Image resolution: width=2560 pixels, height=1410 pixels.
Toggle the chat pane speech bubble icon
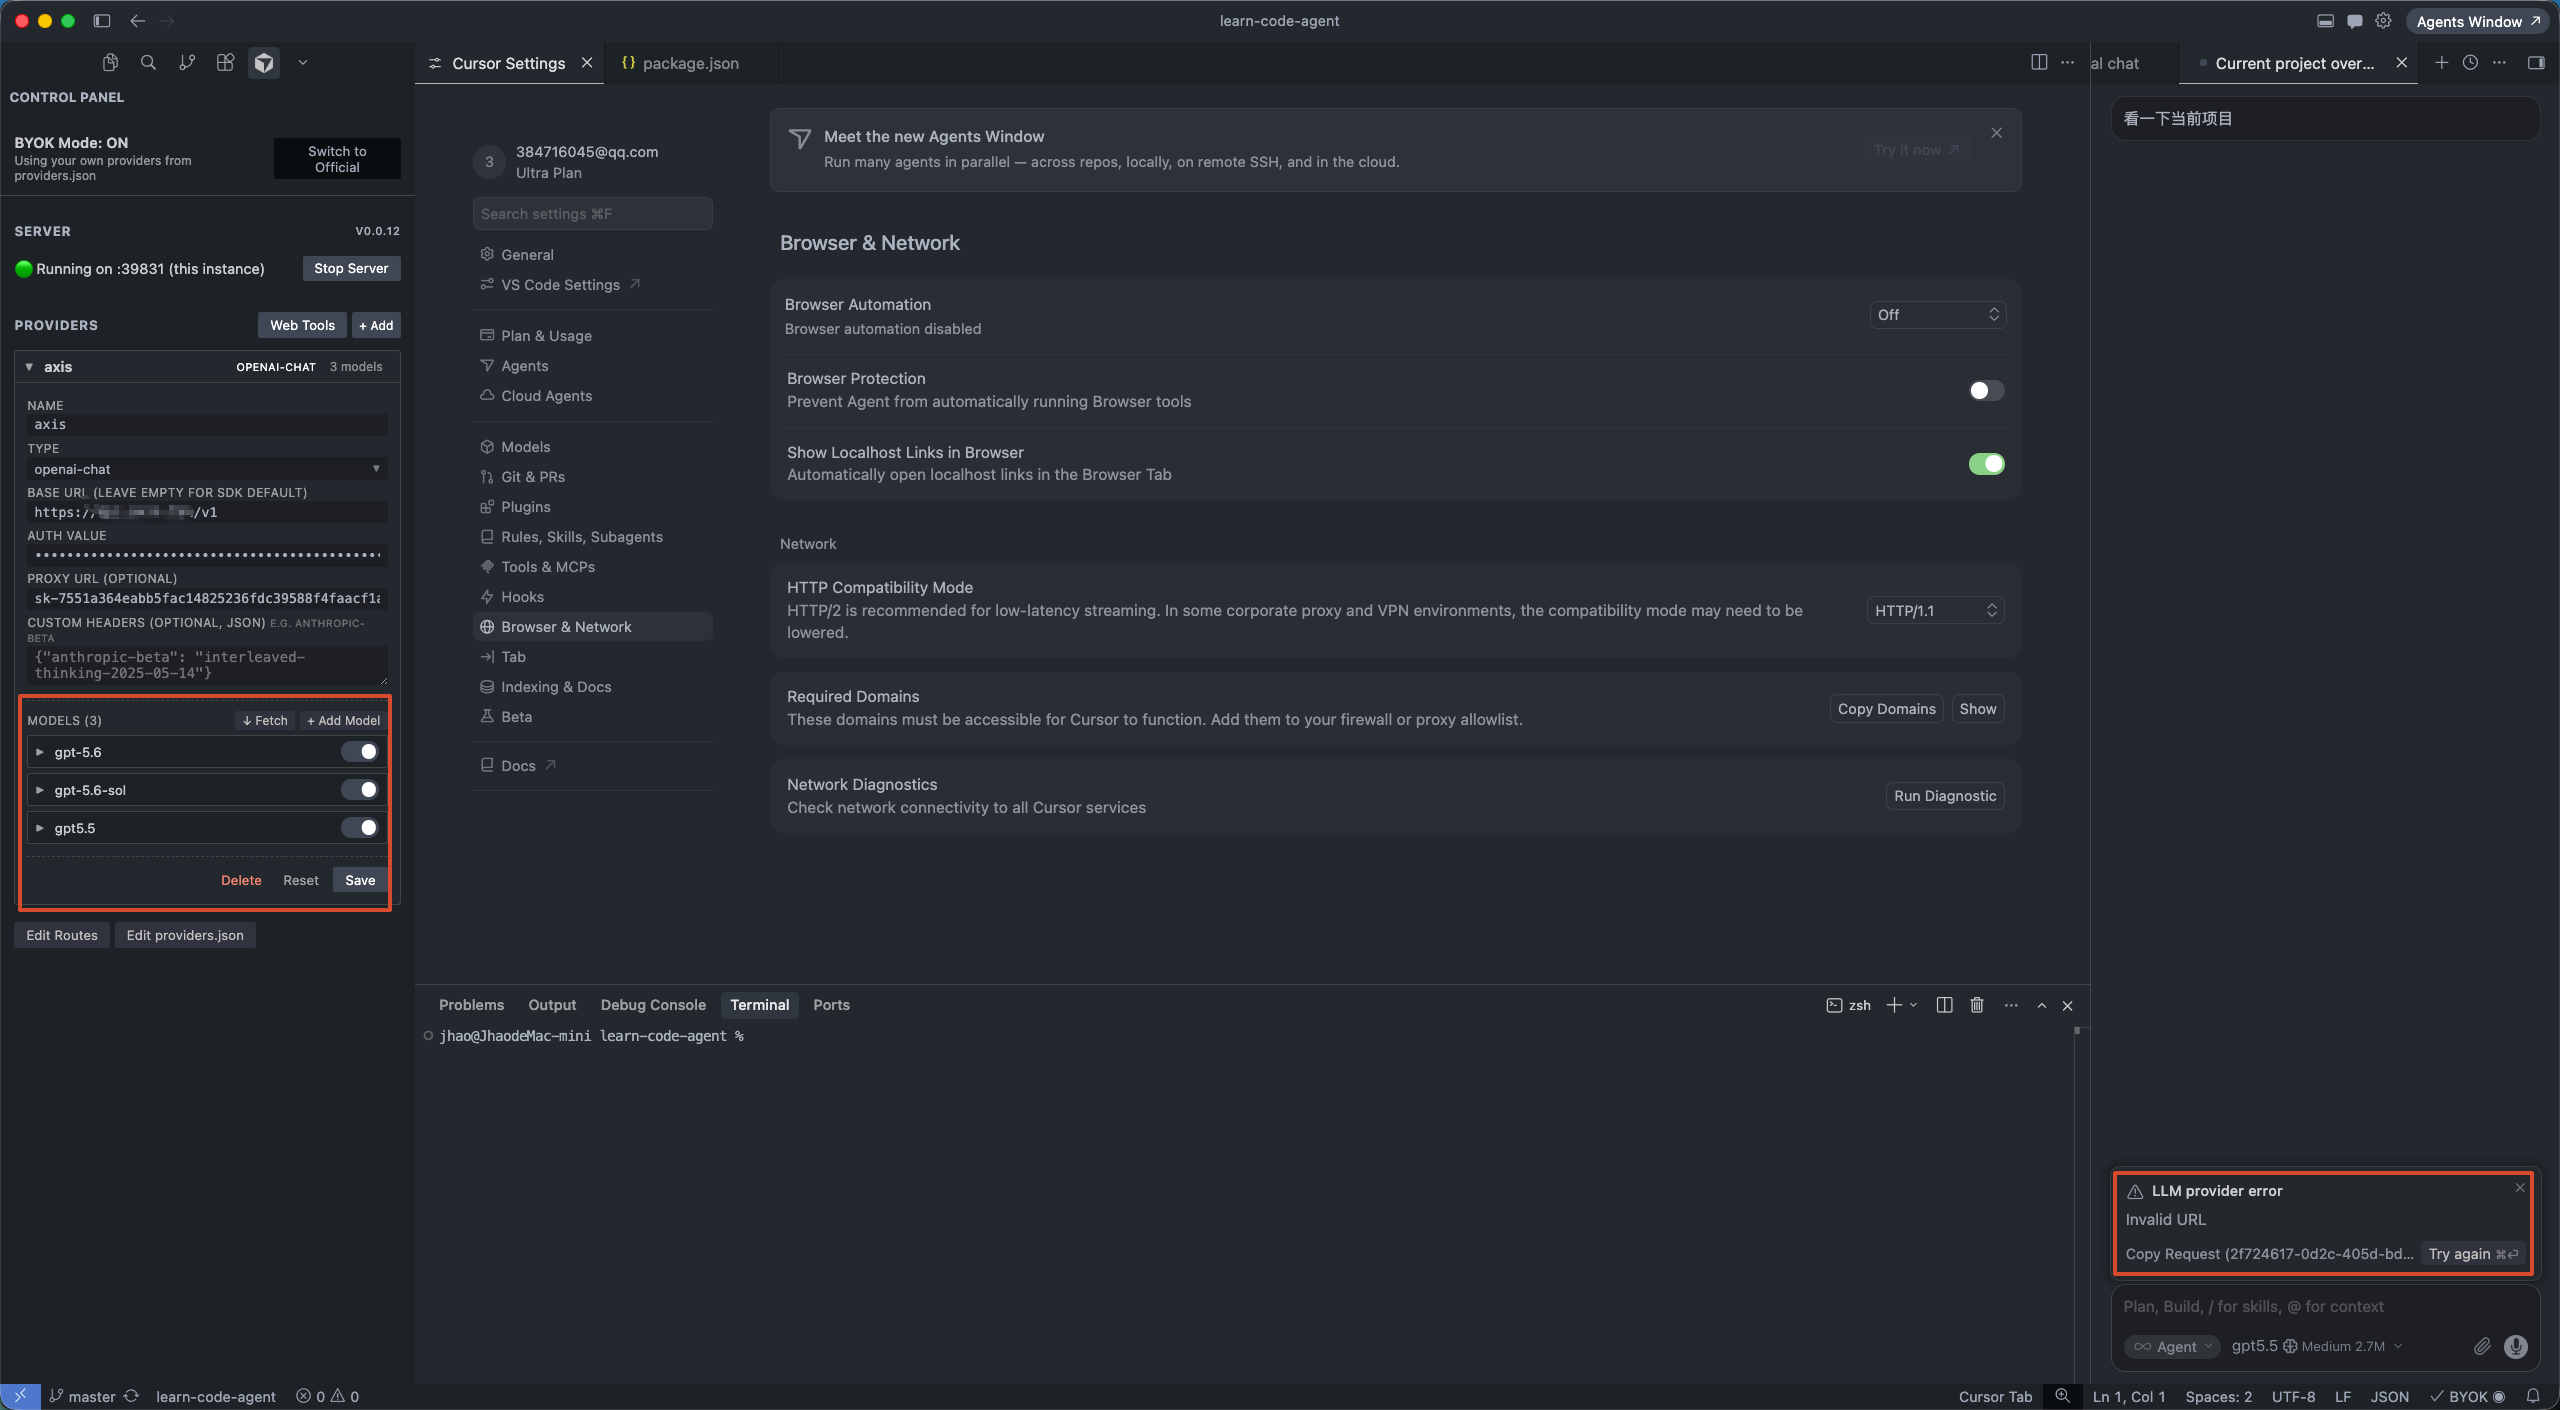2354,21
